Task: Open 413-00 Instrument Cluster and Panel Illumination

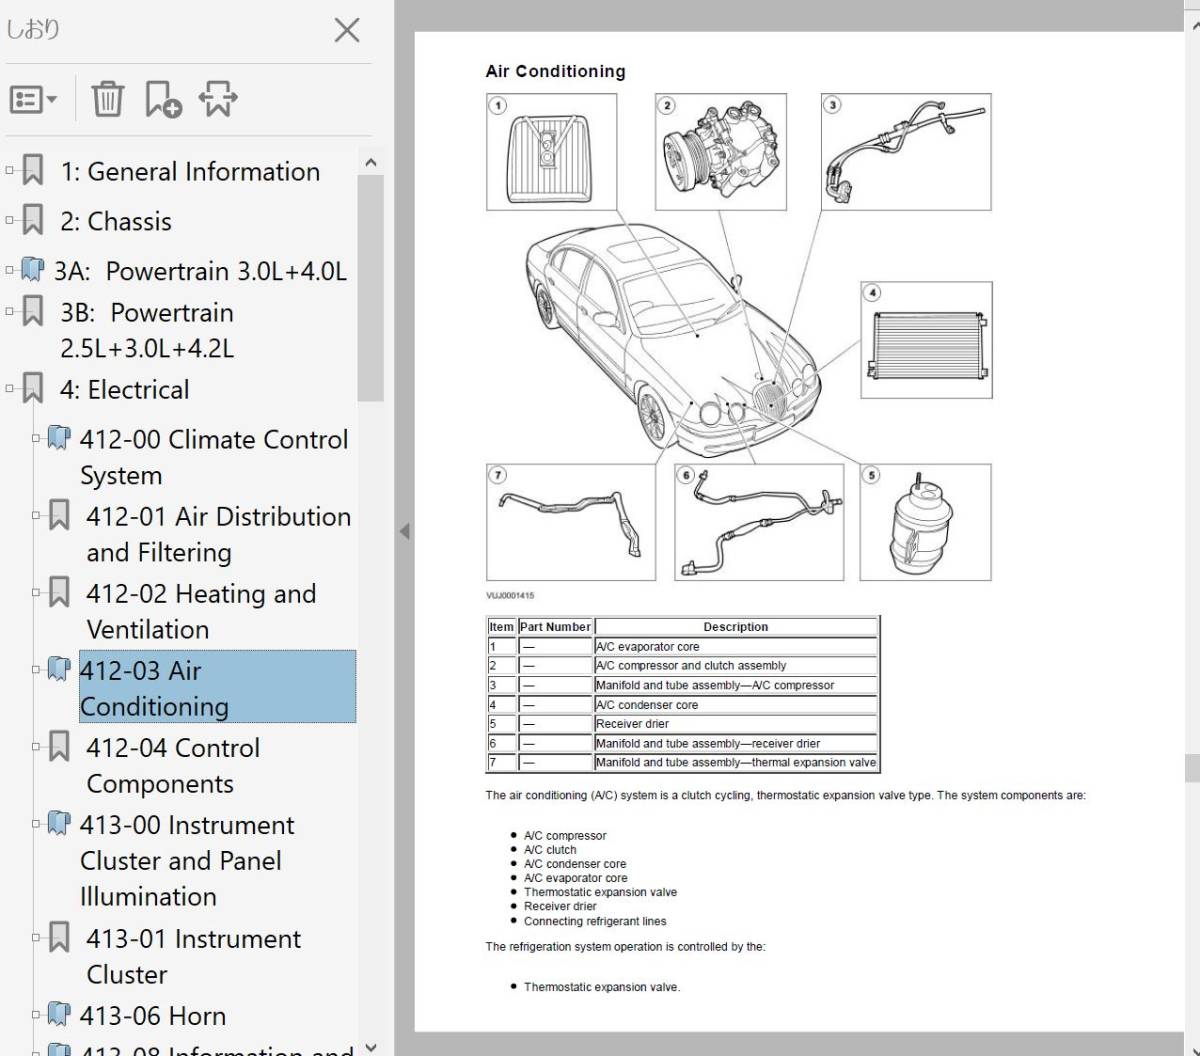Action: pyautogui.click(x=187, y=860)
